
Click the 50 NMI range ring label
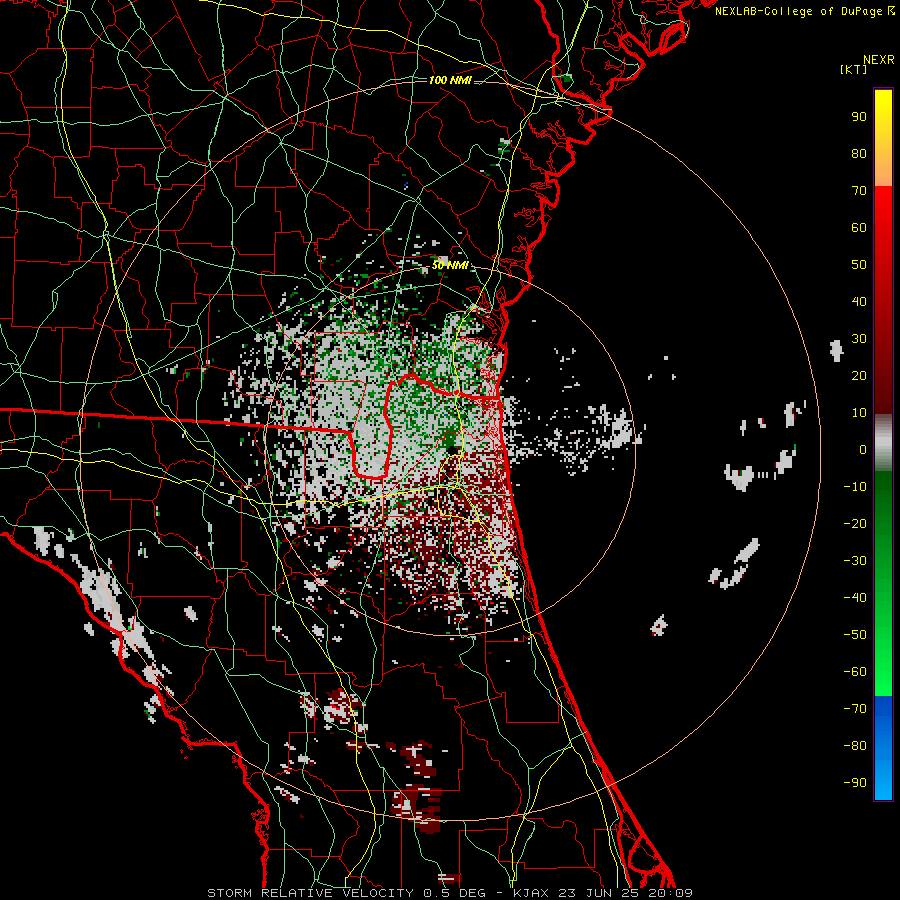tap(450, 265)
